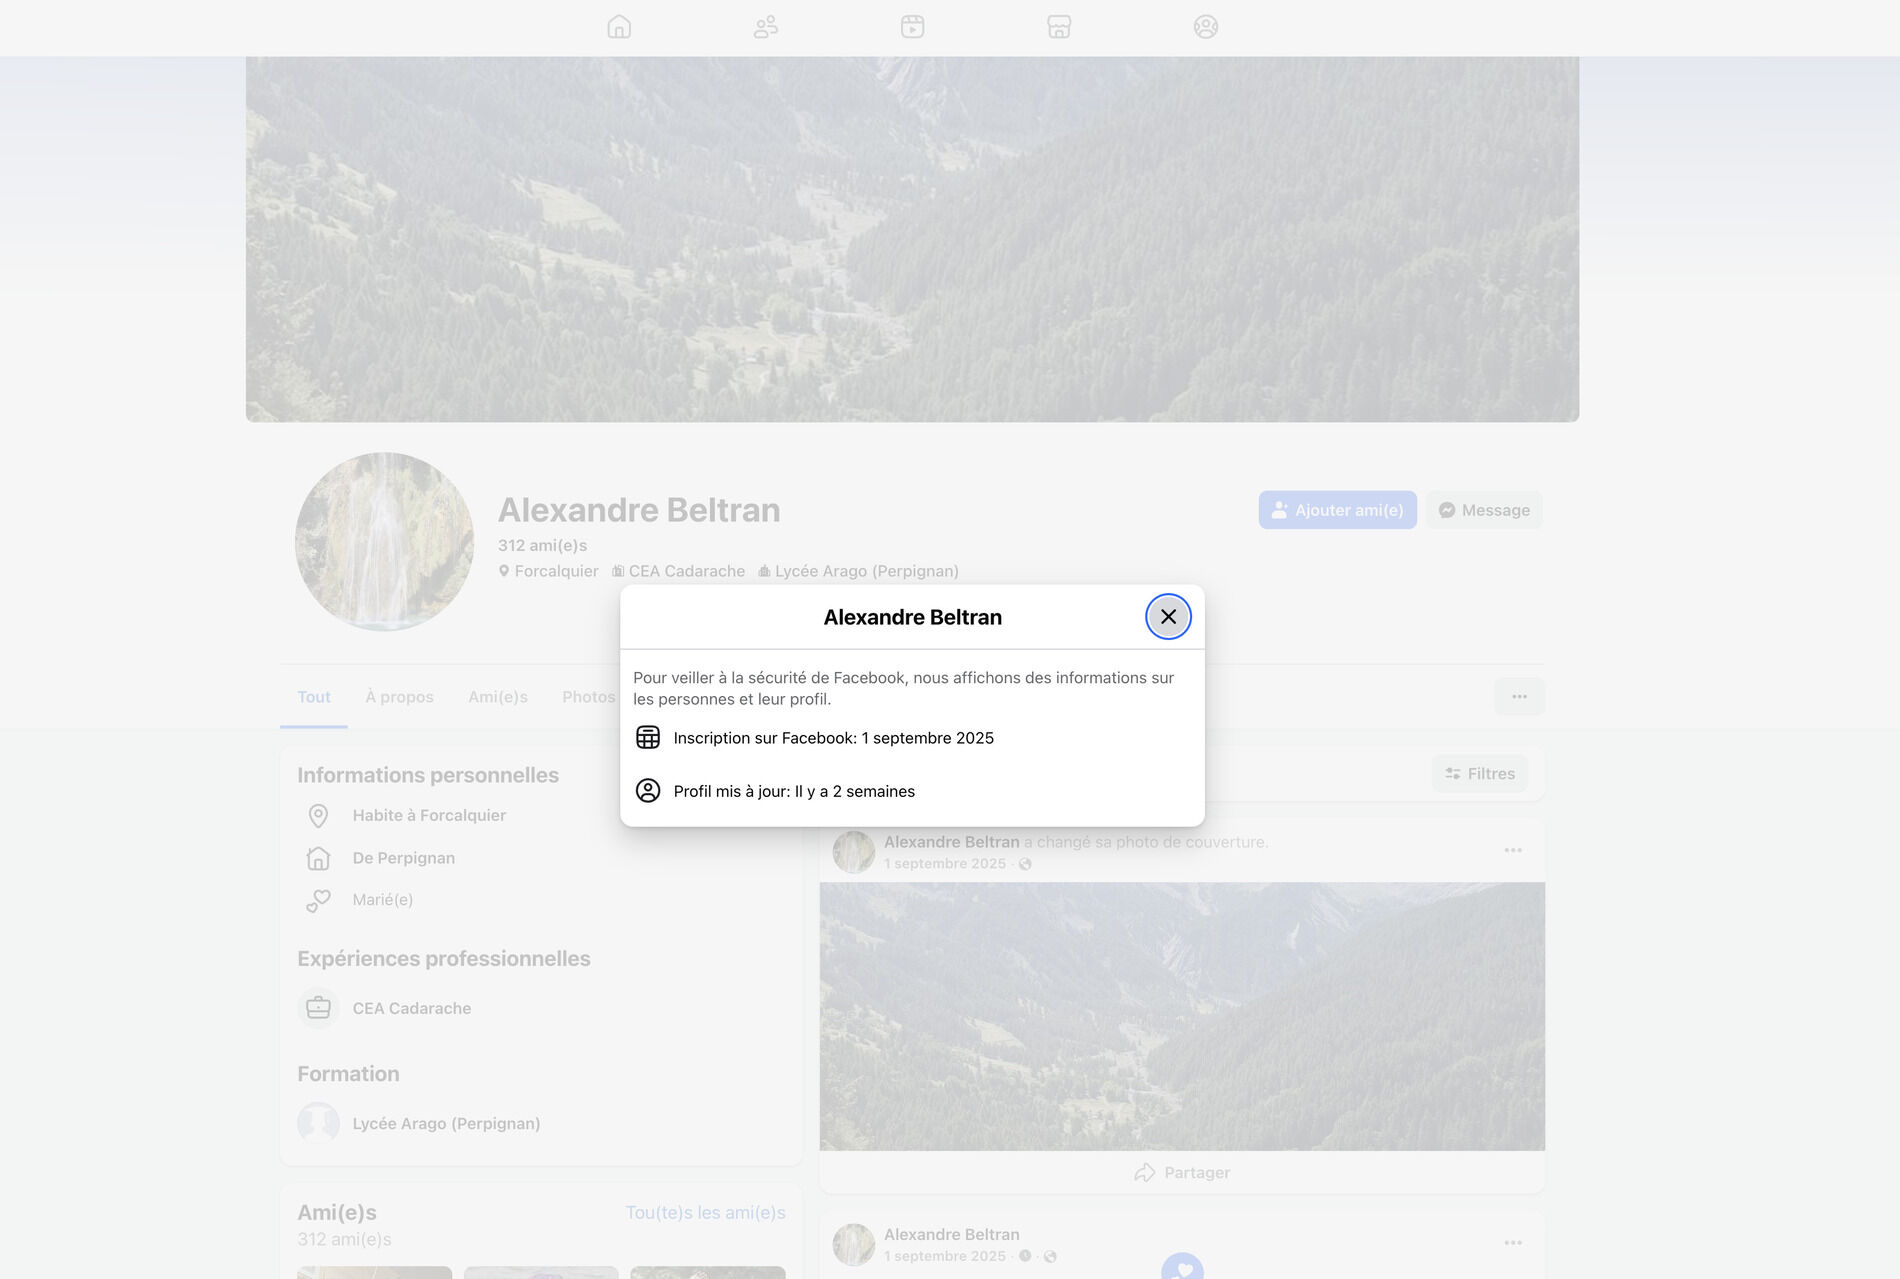Open Tou(te)s les ami(e)s link

coord(705,1213)
